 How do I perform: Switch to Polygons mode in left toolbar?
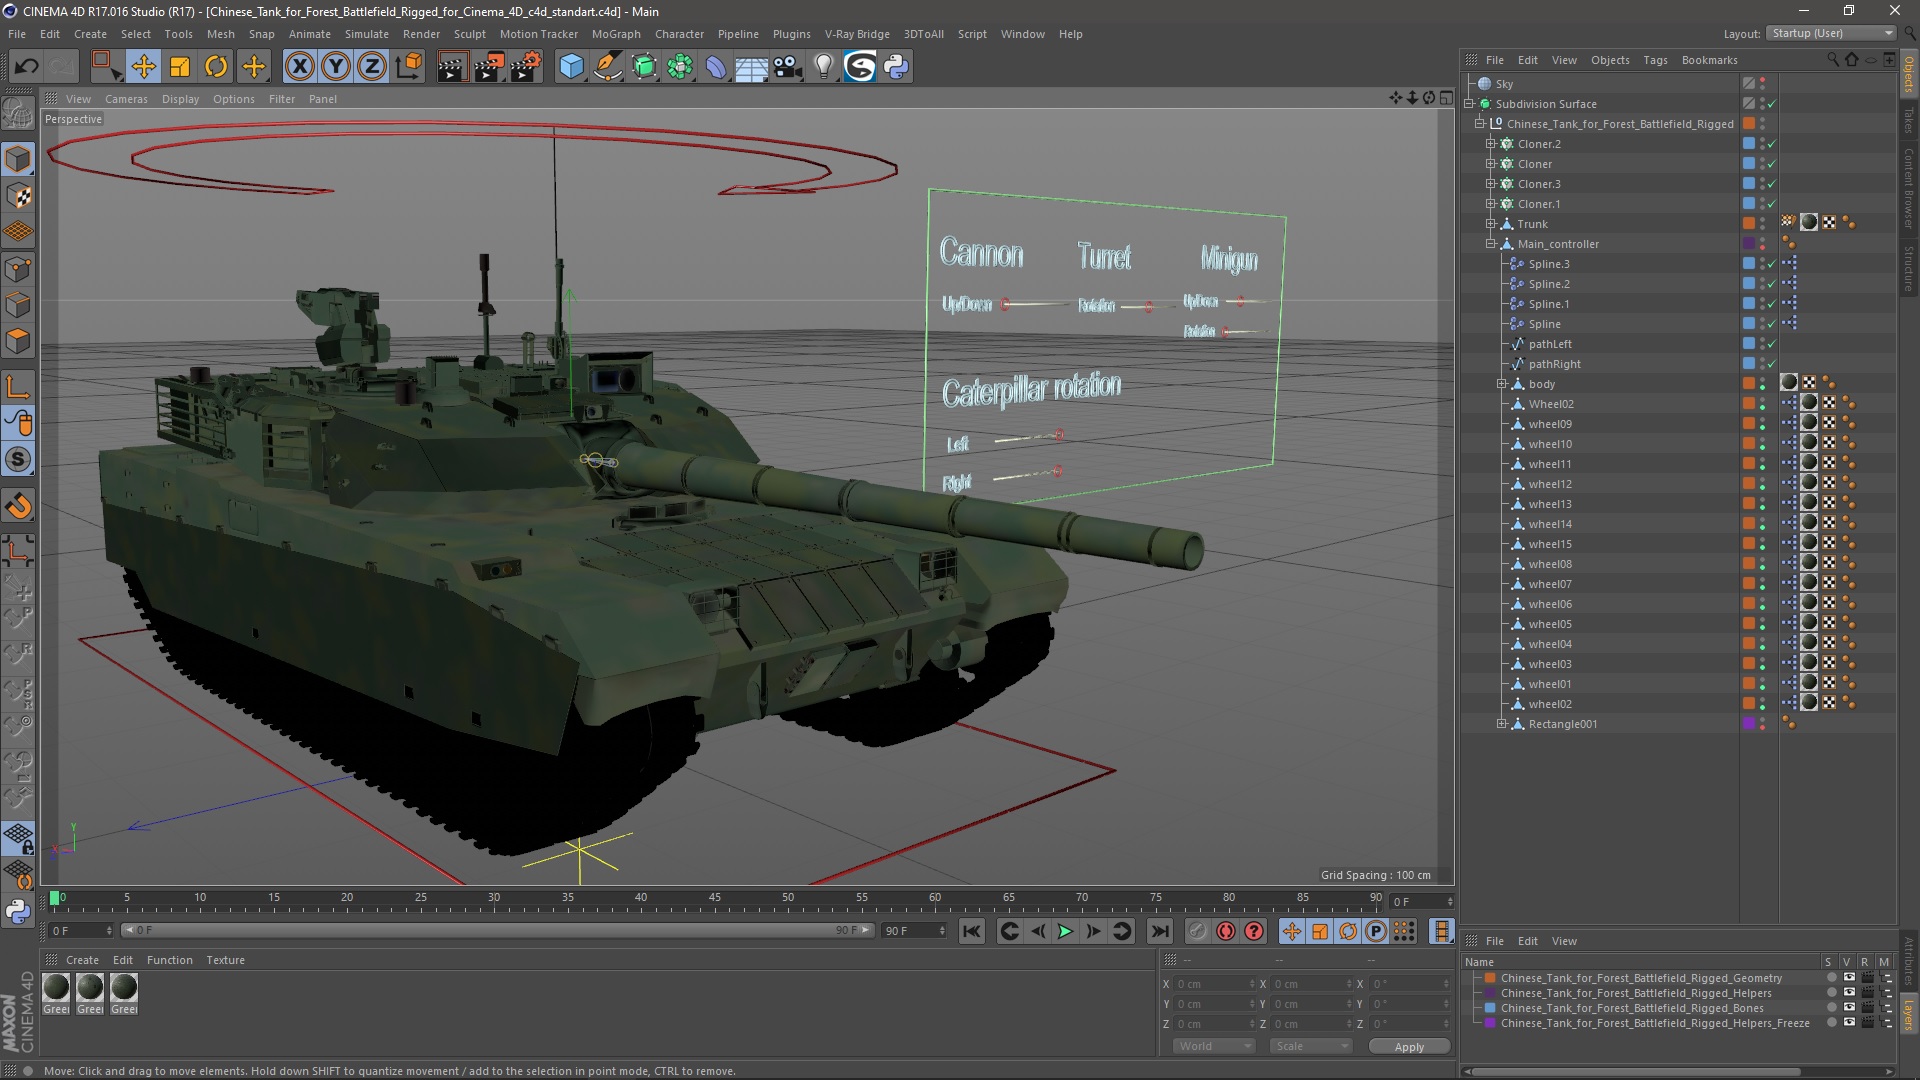[x=18, y=341]
